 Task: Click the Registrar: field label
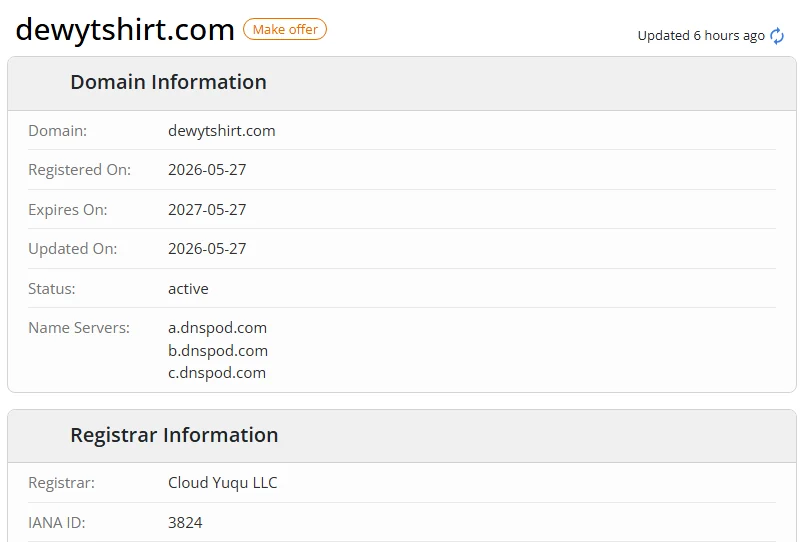click(x=62, y=483)
